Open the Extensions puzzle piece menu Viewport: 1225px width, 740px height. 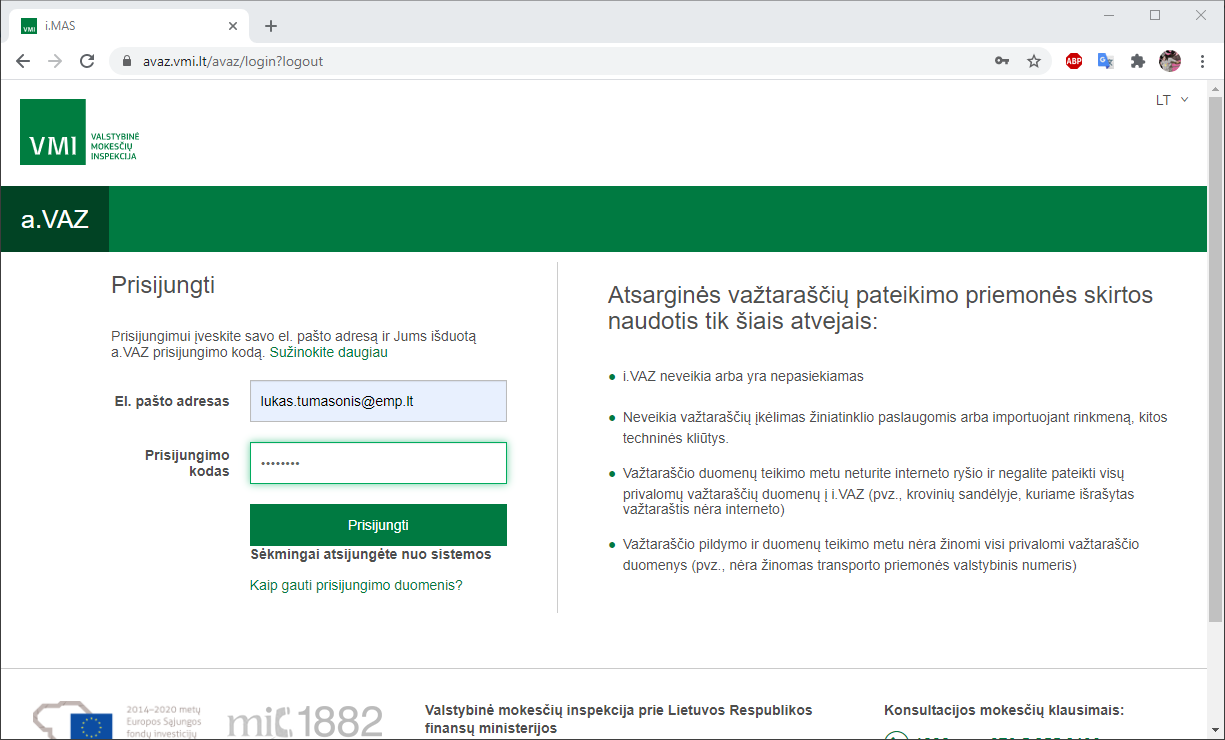(1137, 61)
